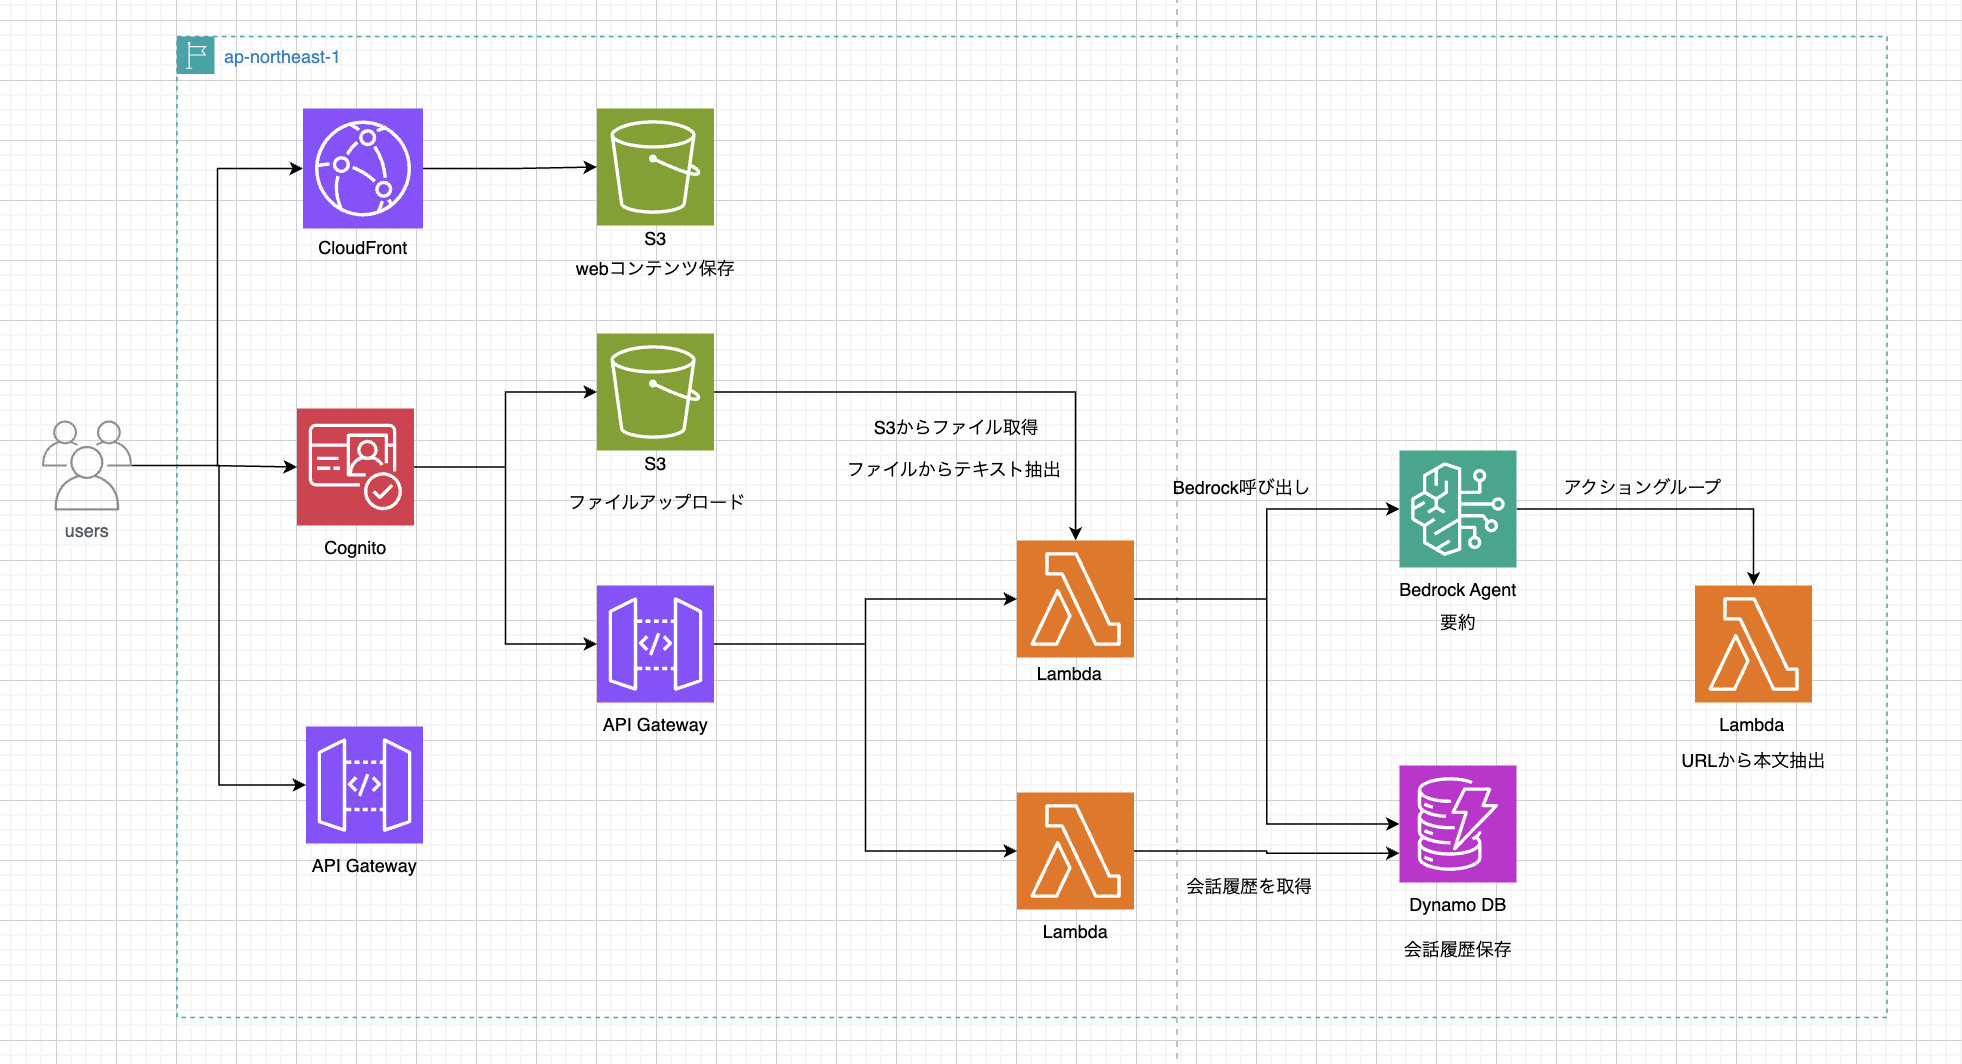Click the アクショングループ arrow label
The width and height of the screenshot is (1962, 1064).
(1642, 486)
